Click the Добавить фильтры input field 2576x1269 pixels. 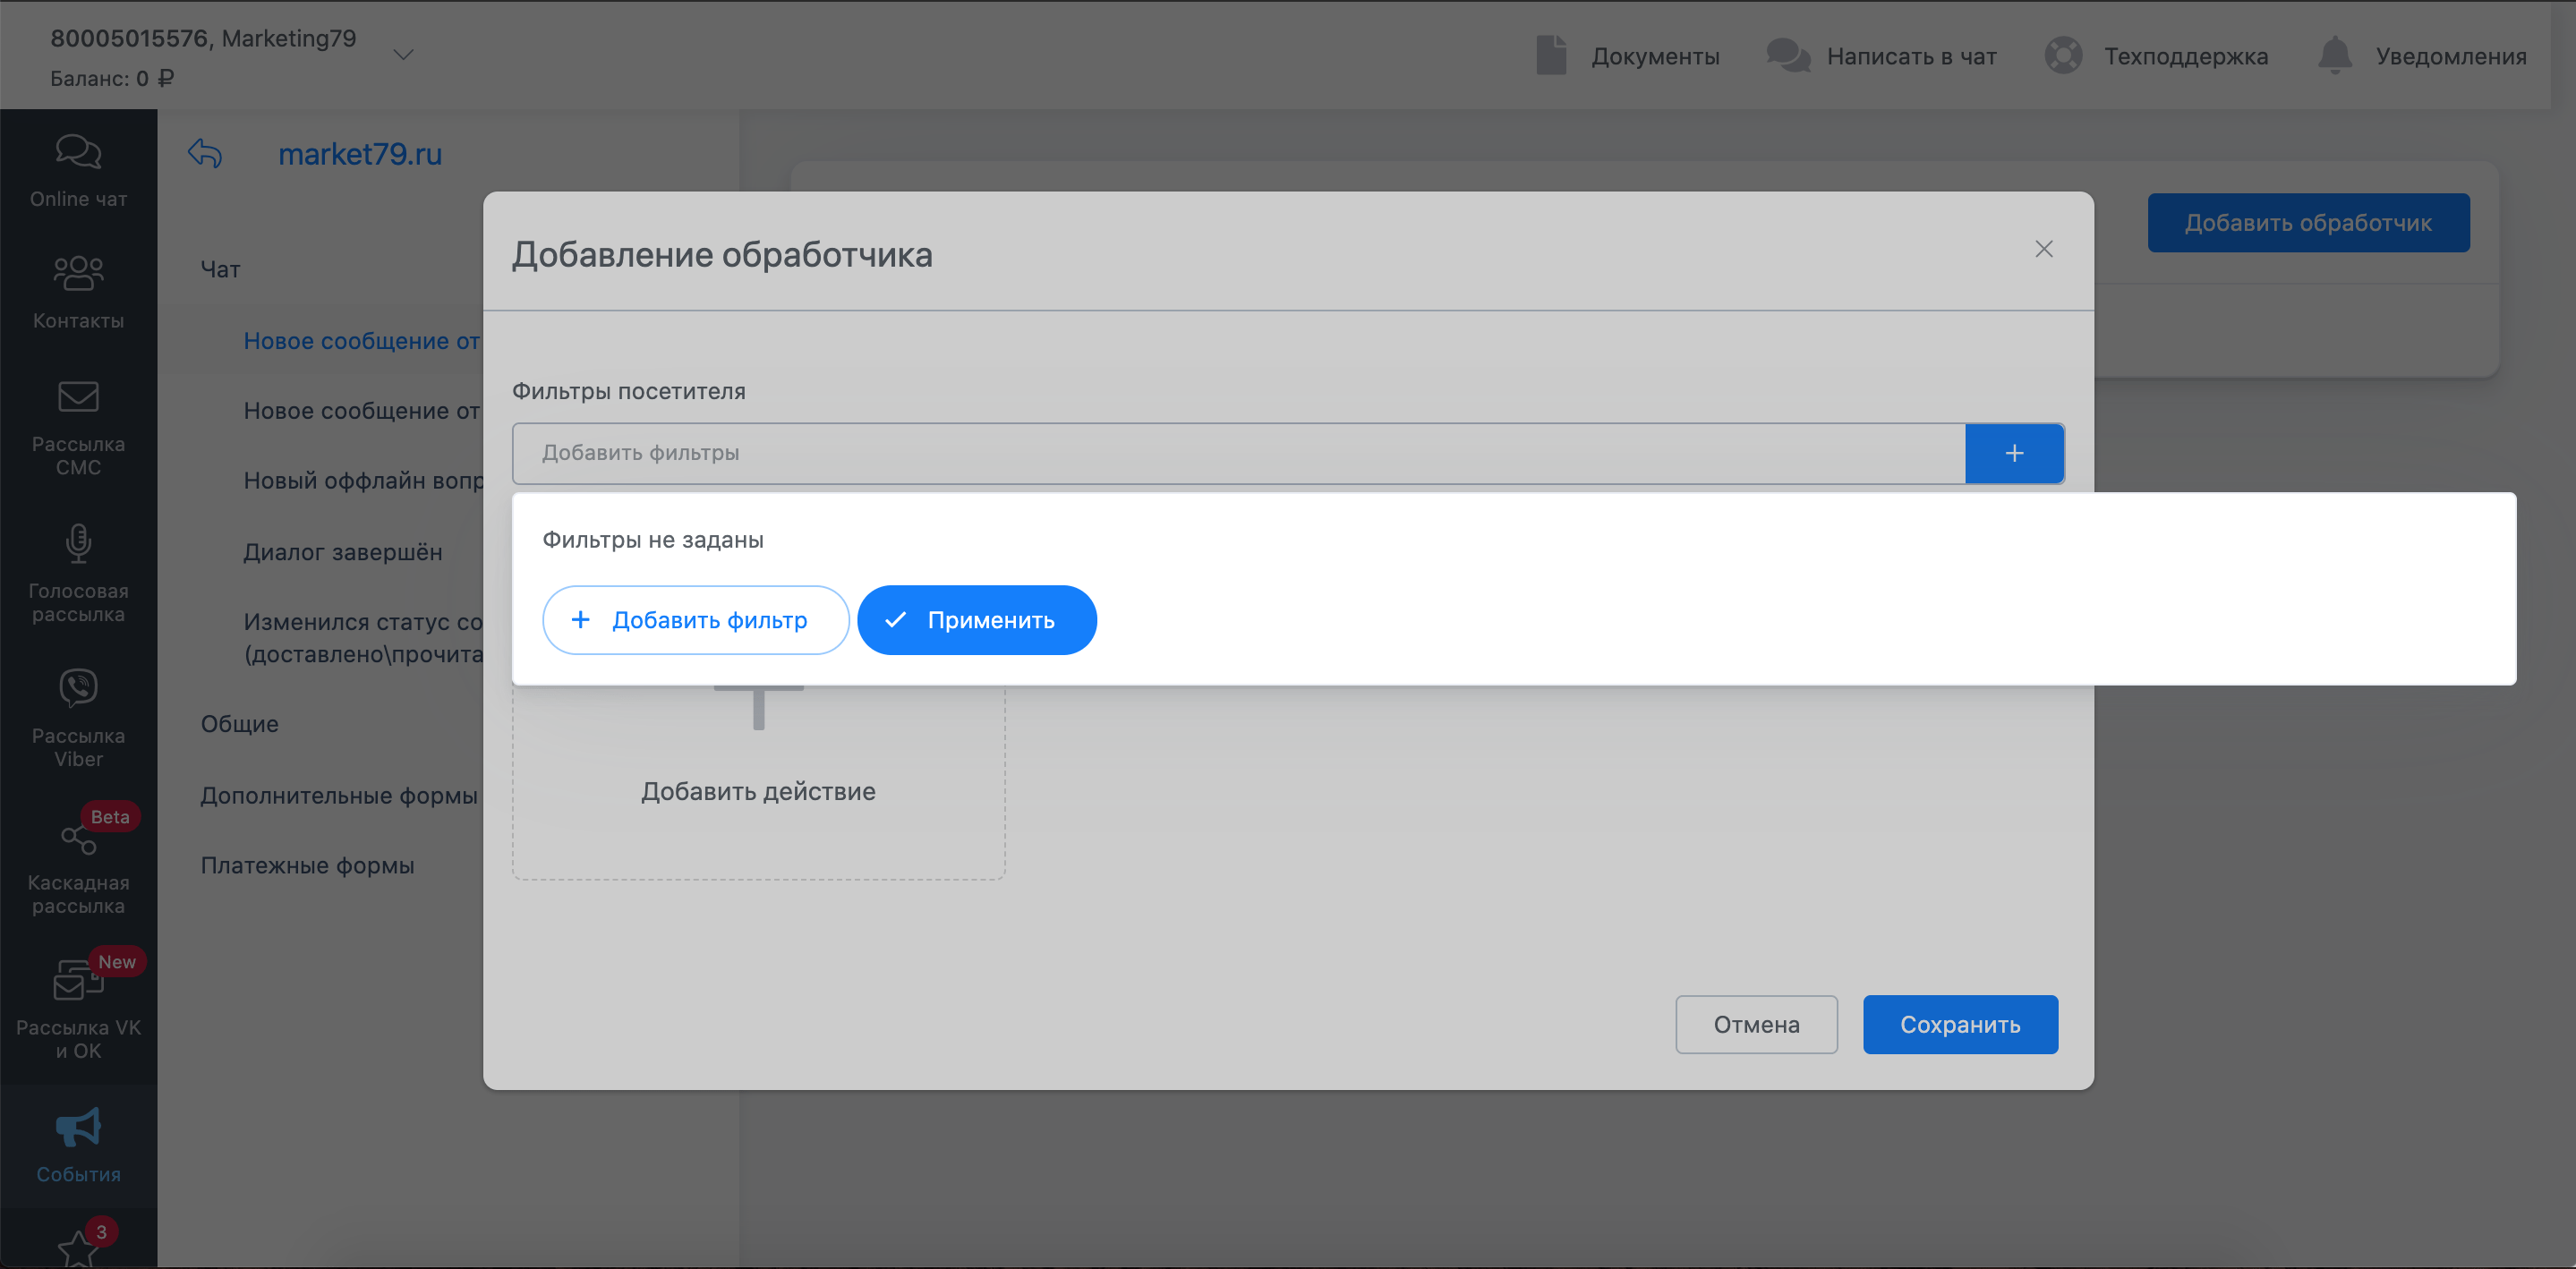coord(1237,453)
